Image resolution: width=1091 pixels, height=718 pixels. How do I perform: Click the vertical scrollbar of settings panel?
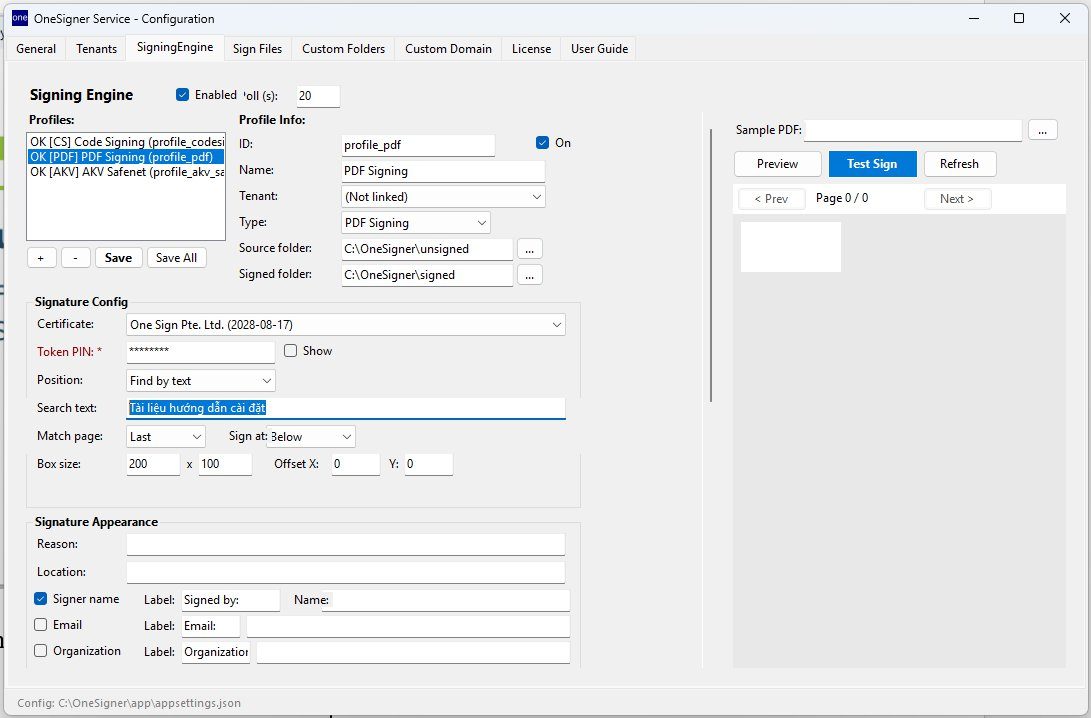click(710, 265)
